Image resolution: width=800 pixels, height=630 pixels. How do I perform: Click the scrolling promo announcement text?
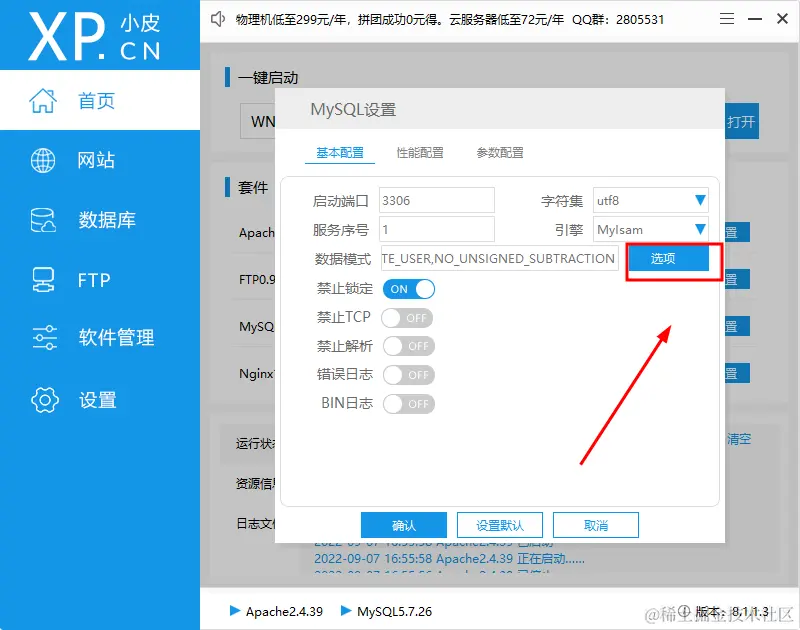coord(449,19)
